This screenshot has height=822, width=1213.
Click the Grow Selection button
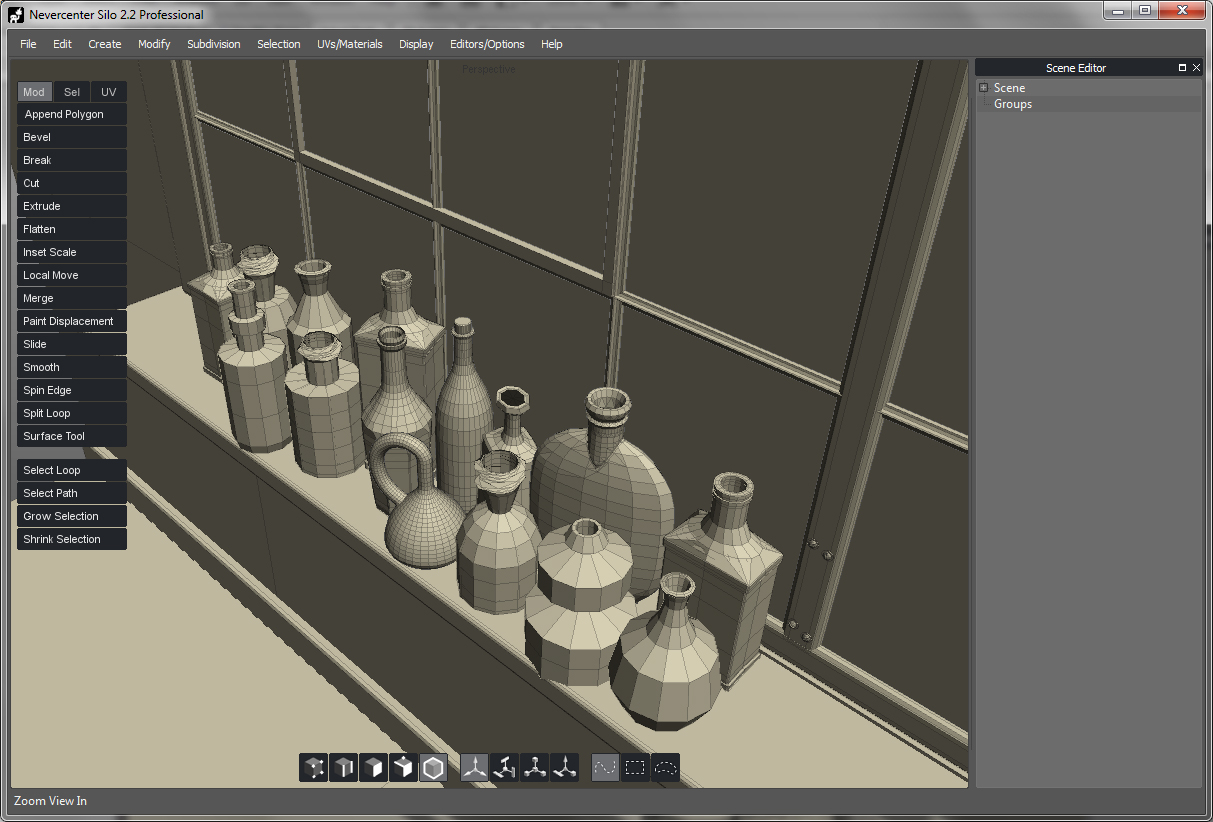pyautogui.click(x=72, y=516)
